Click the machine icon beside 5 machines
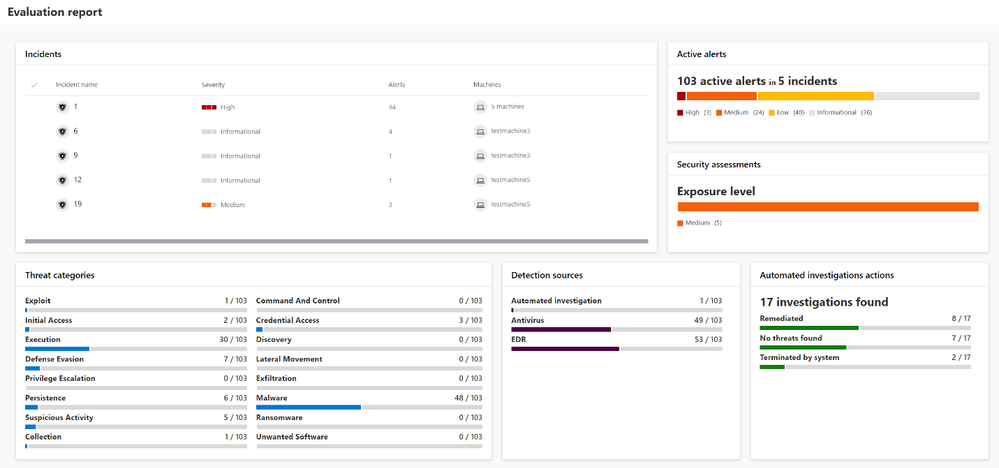 click(480, 107)
